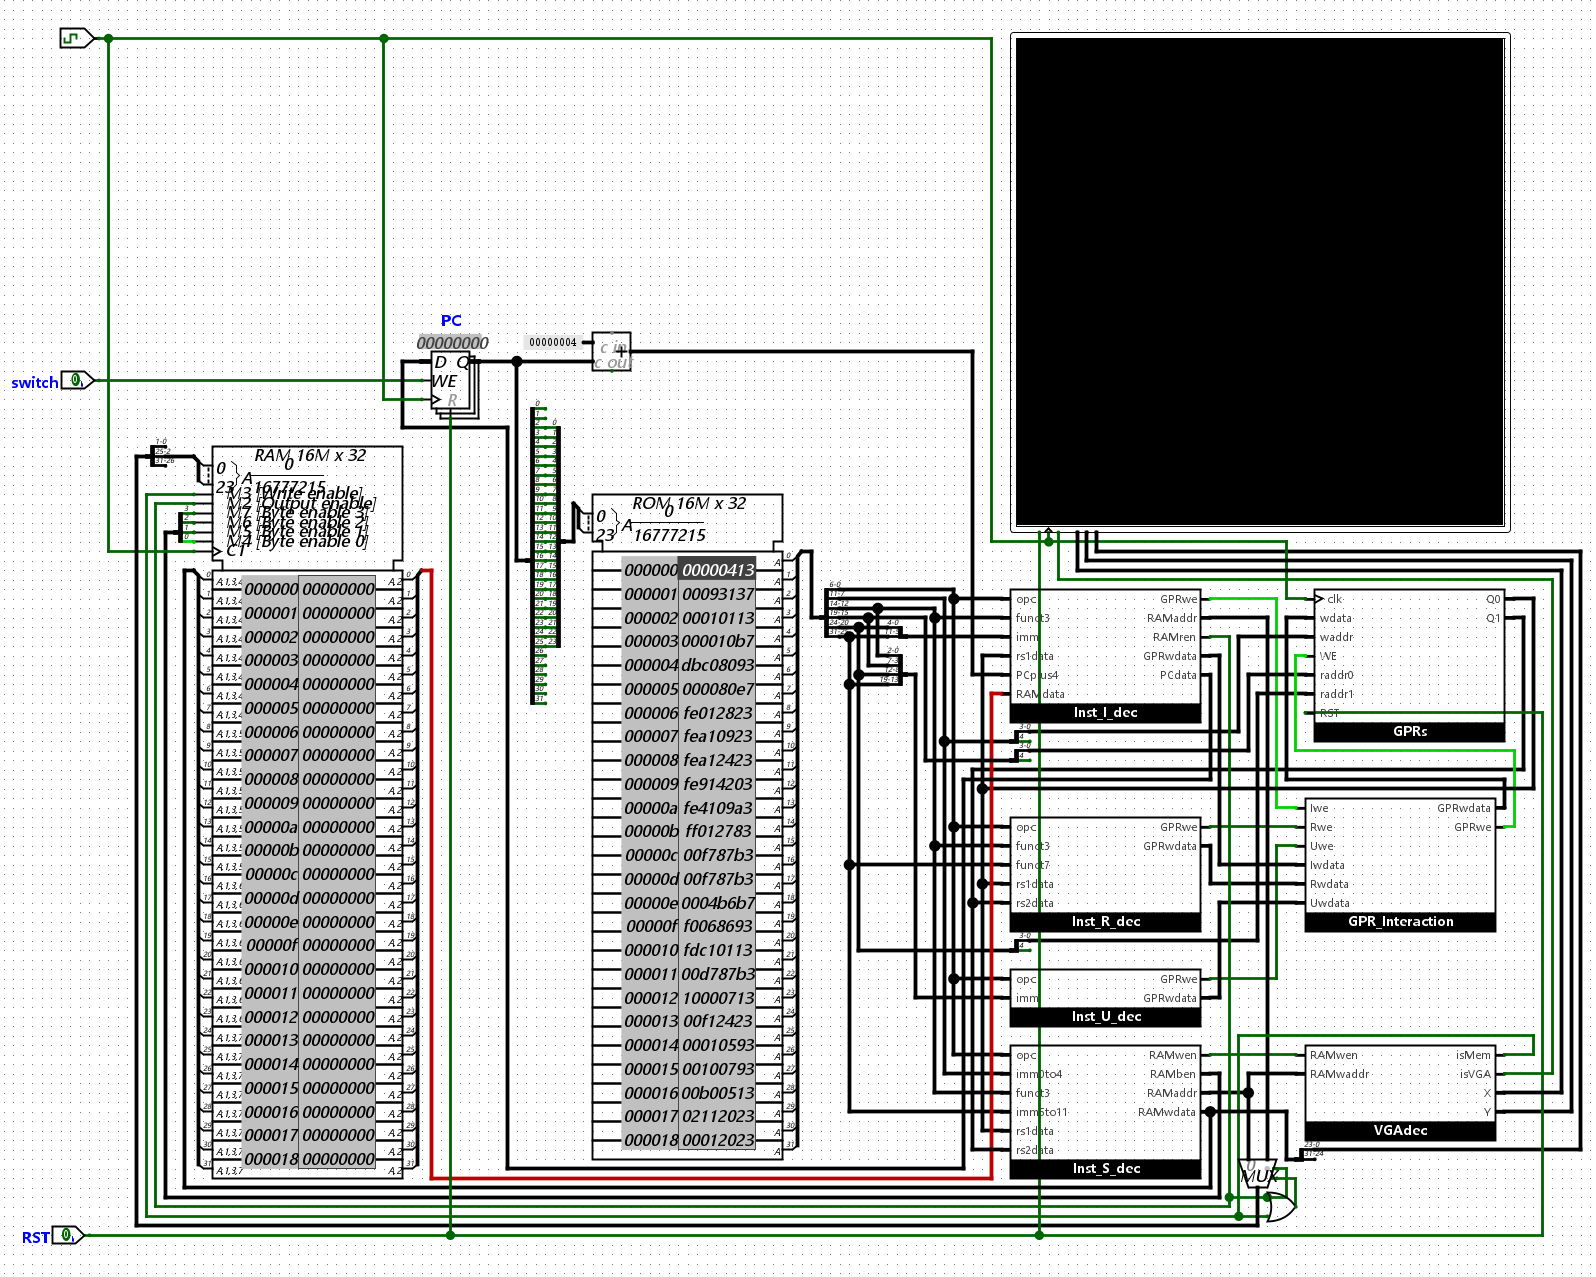Viewport: 1596px width, 1277px height.
Task: Select the ROM 16M x 32 component header
Action: pyautogui.click(x=687, y=522)
